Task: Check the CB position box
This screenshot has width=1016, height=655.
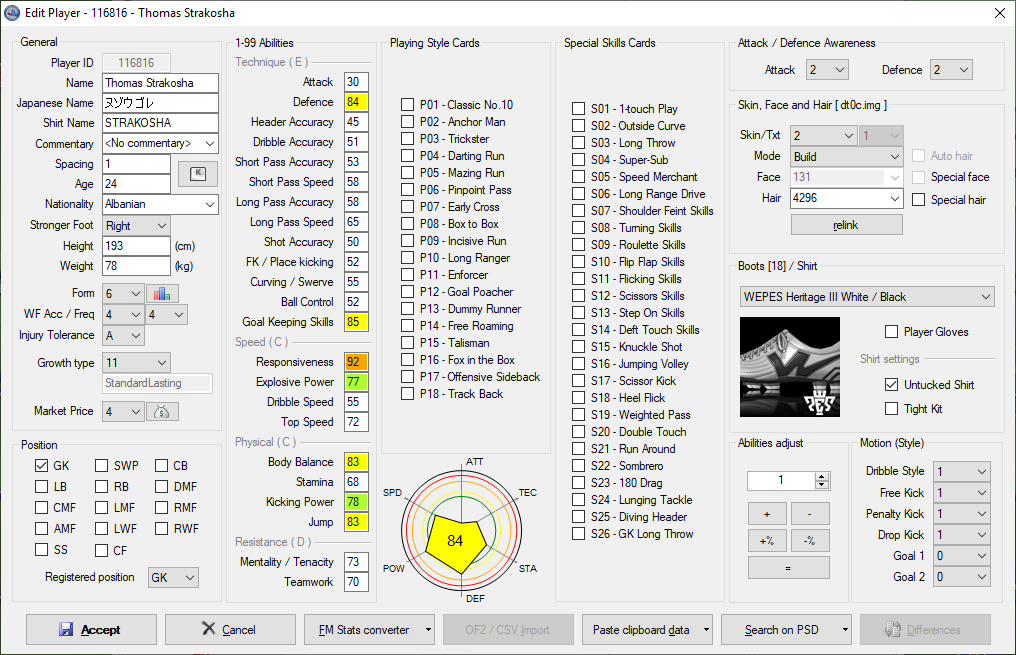Action: [x=161, y=465]
